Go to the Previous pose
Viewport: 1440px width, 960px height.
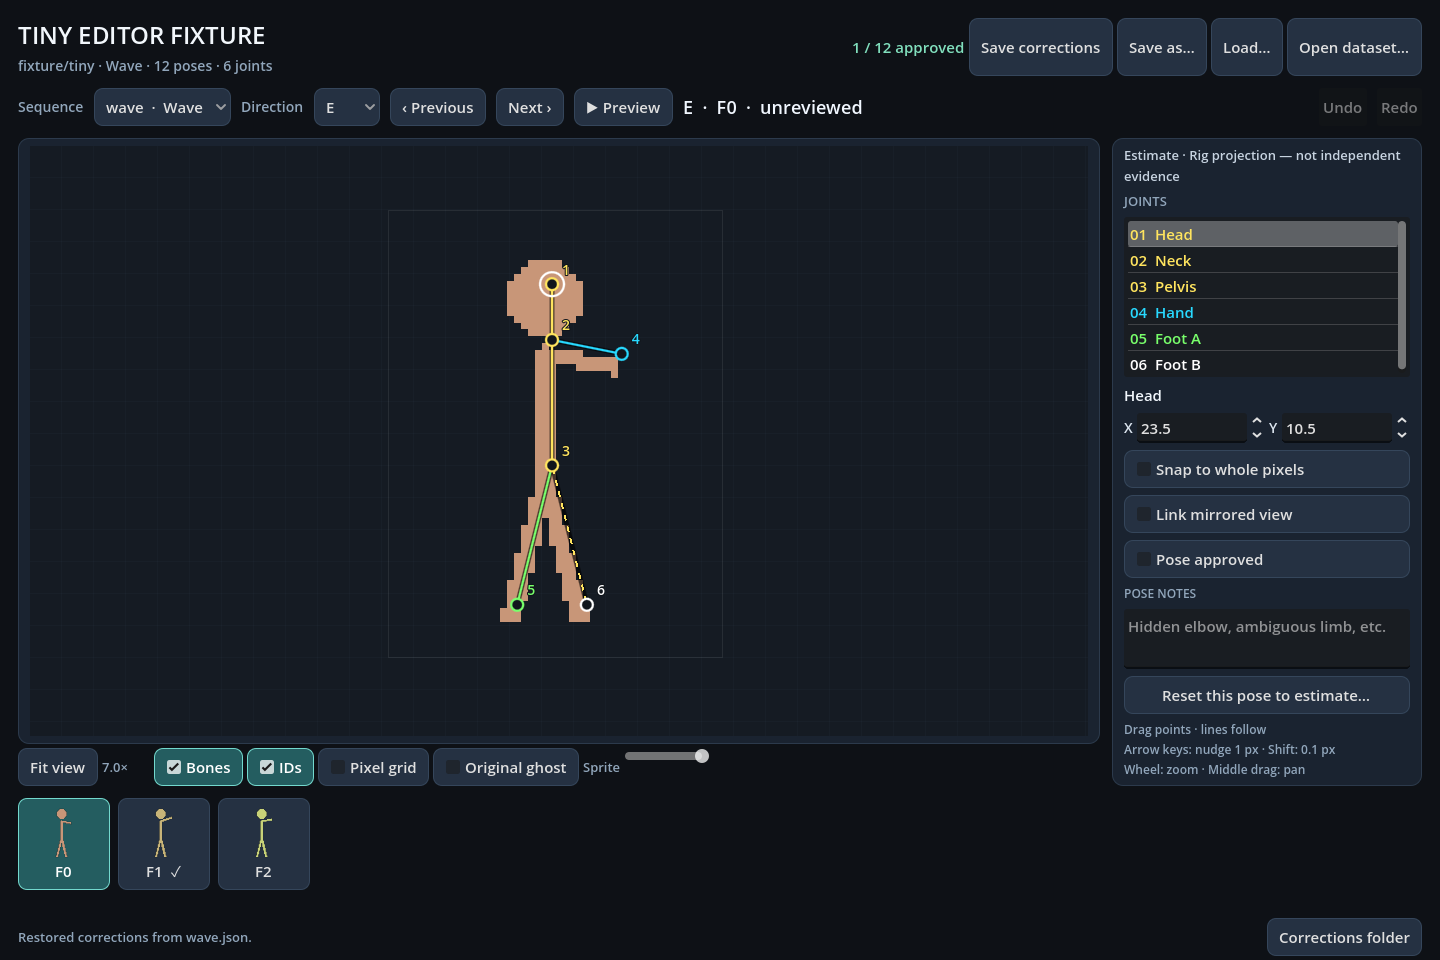pyautogui.click(x=438, y=107)
